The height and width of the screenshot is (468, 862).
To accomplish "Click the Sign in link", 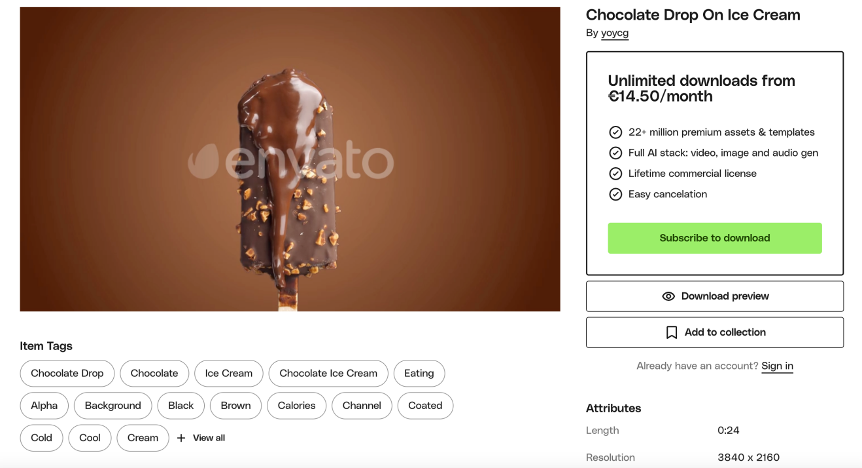I will [x=777, y=366].
